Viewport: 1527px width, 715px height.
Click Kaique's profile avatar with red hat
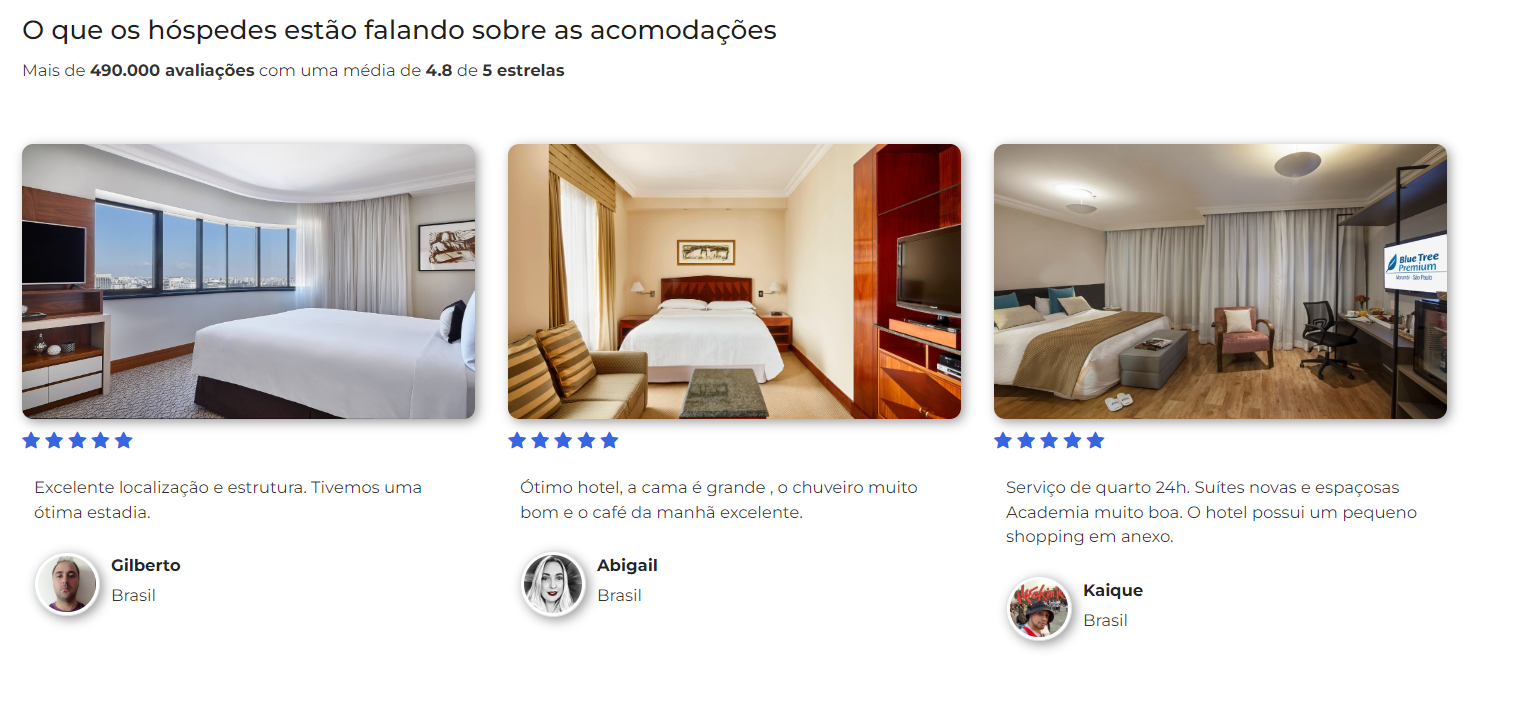(x=1039, y=609)
